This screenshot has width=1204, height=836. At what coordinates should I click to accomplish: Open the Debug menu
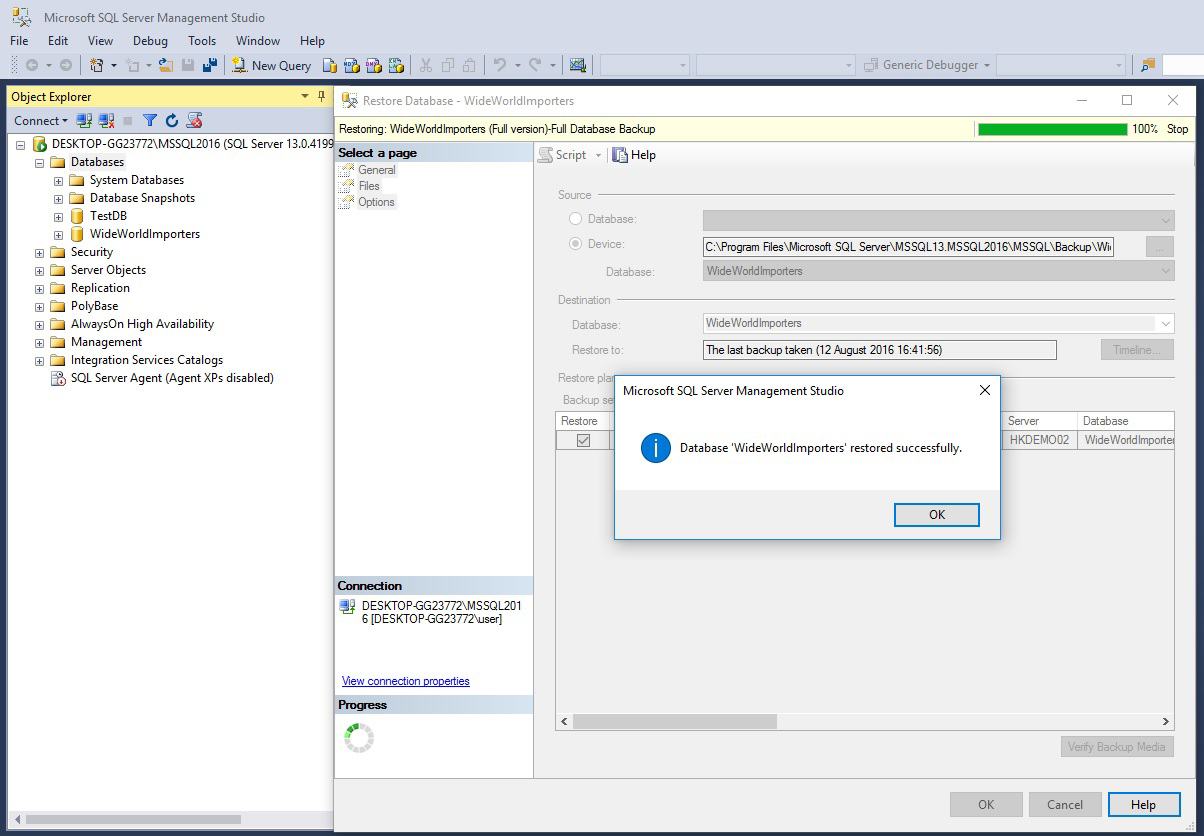[x=150, y=41]
